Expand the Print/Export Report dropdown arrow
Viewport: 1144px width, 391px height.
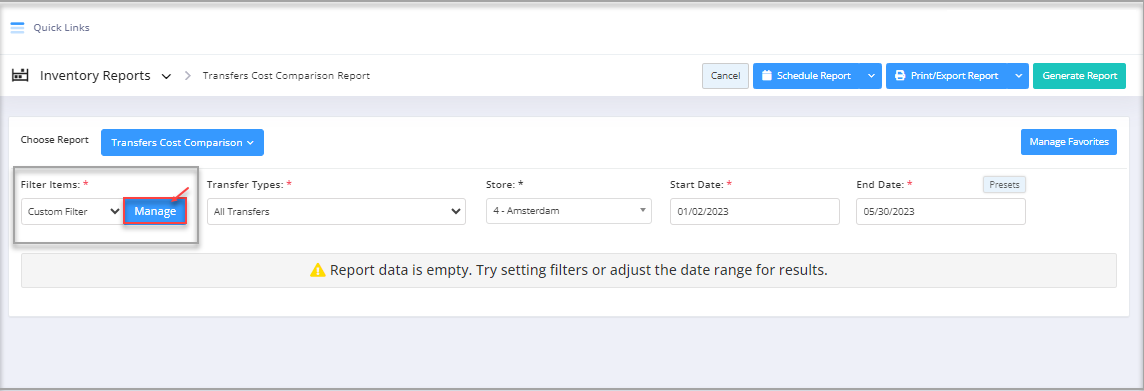tap(1019, 76)
